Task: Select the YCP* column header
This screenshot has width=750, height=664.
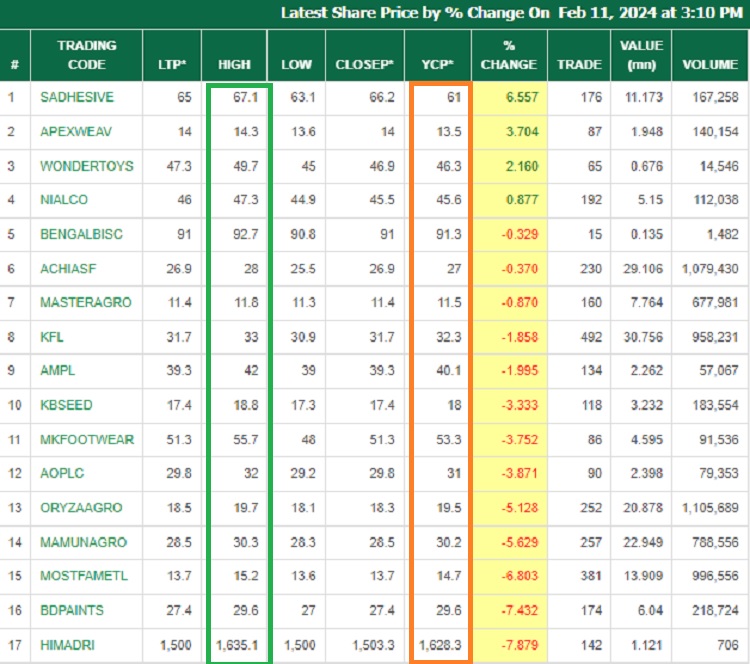Action: (x=436, y=64)
